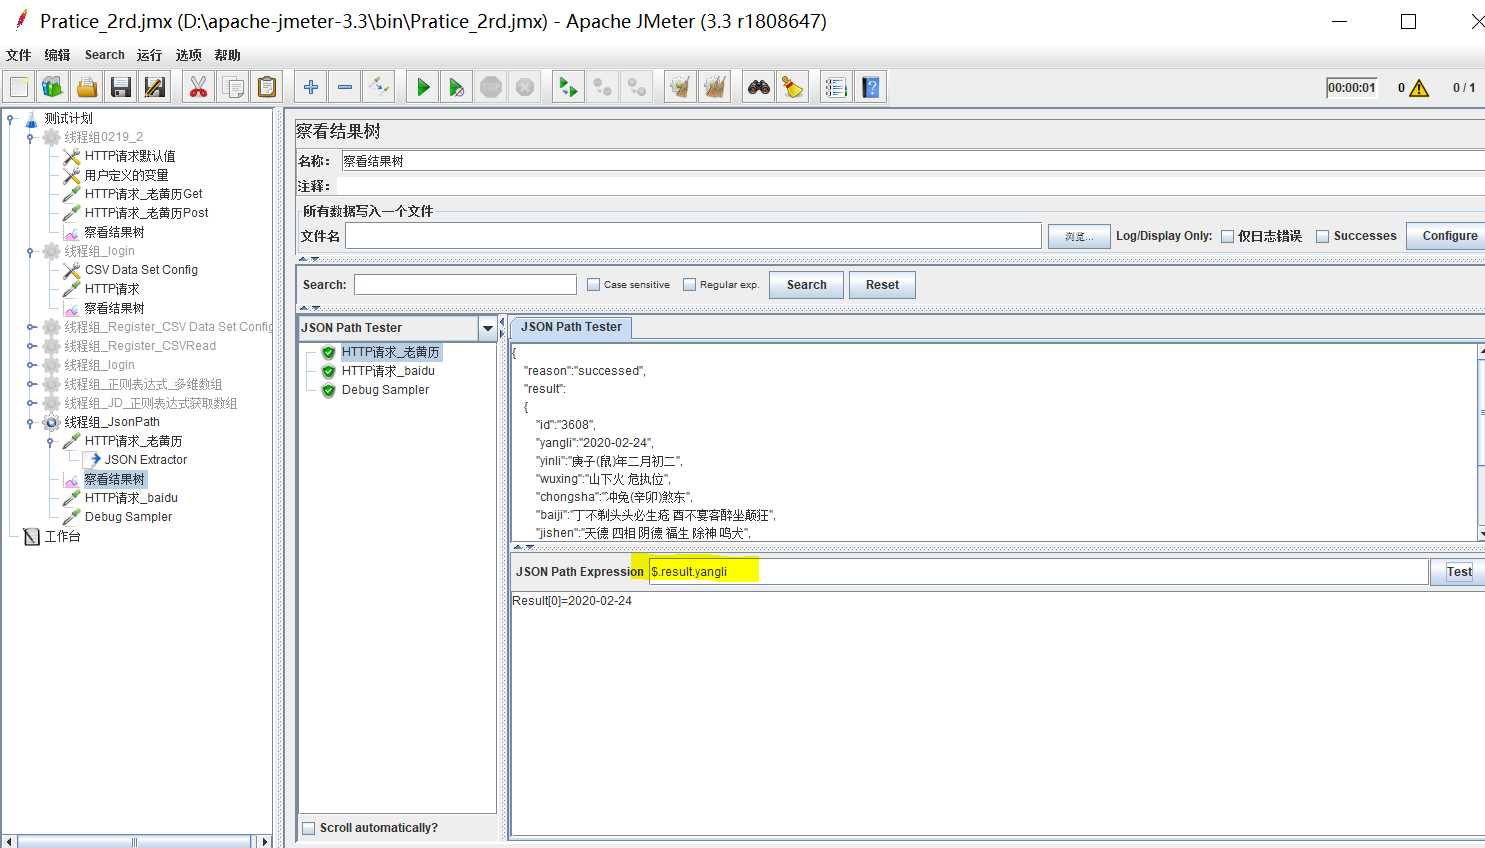This screenshot has width=1485, height=848.
Task: Select the JSON Path Tester tab
Action: tap(571, 327)
